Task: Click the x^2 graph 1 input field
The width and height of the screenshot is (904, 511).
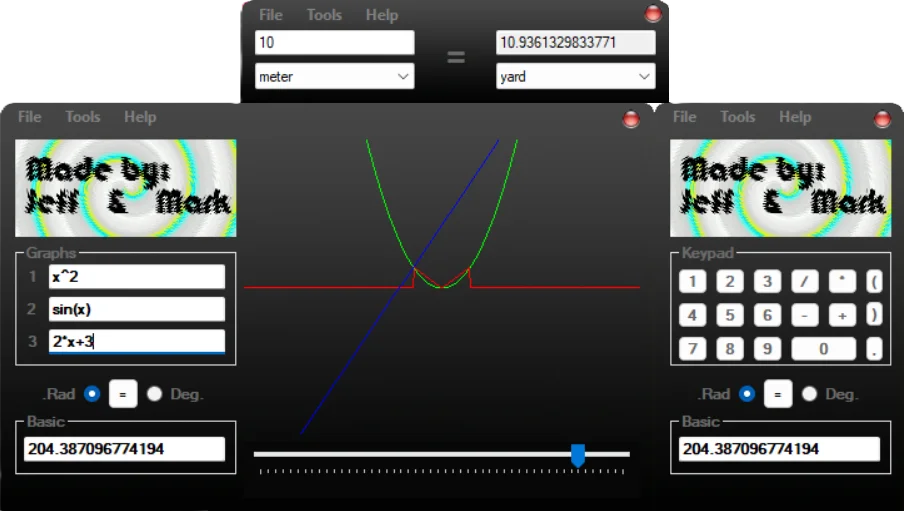Action: (136, 277)
